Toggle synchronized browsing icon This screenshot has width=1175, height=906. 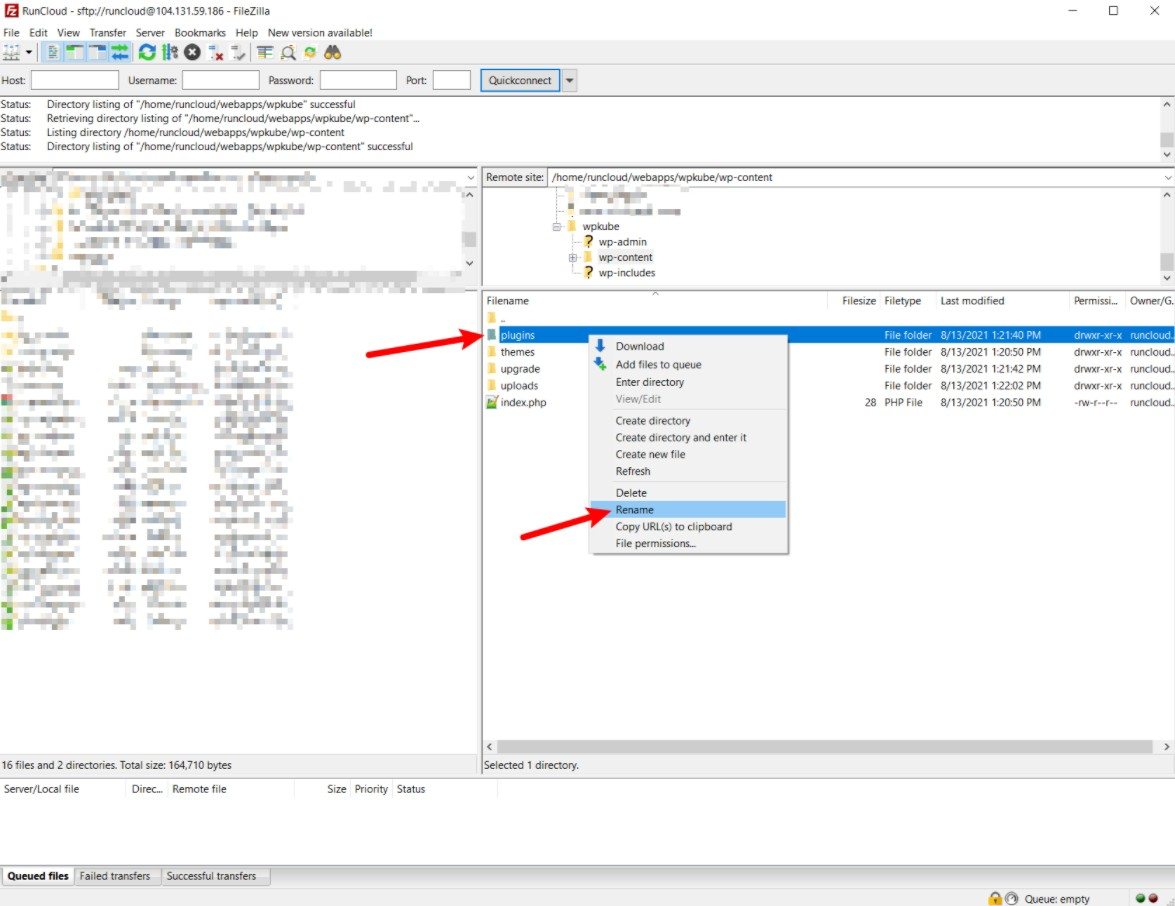(x=309, y=52)
